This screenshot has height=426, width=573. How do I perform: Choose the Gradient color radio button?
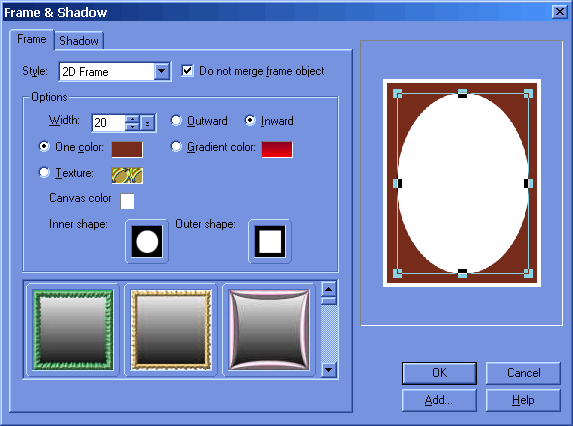[176, 147]
